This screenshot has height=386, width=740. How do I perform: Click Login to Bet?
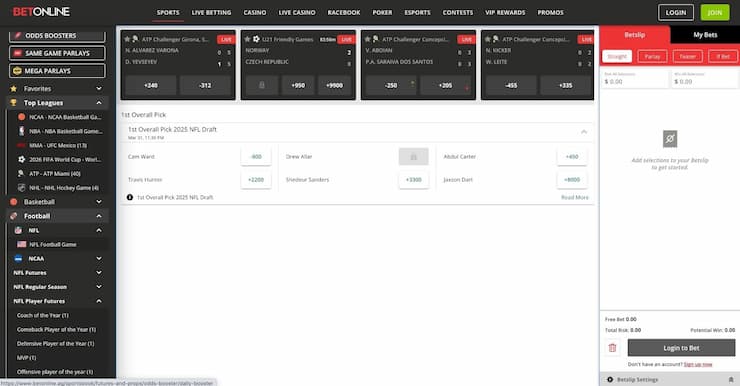(x=681, y=348)
